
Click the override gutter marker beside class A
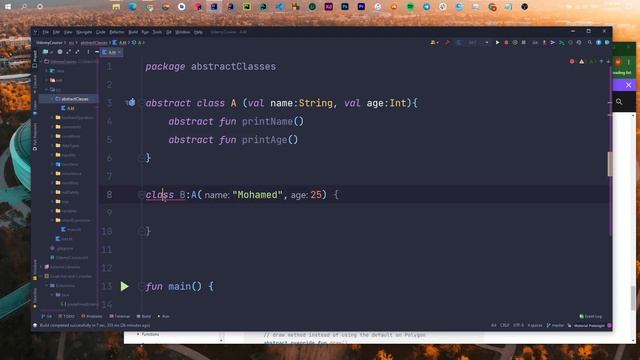[131, 102]
